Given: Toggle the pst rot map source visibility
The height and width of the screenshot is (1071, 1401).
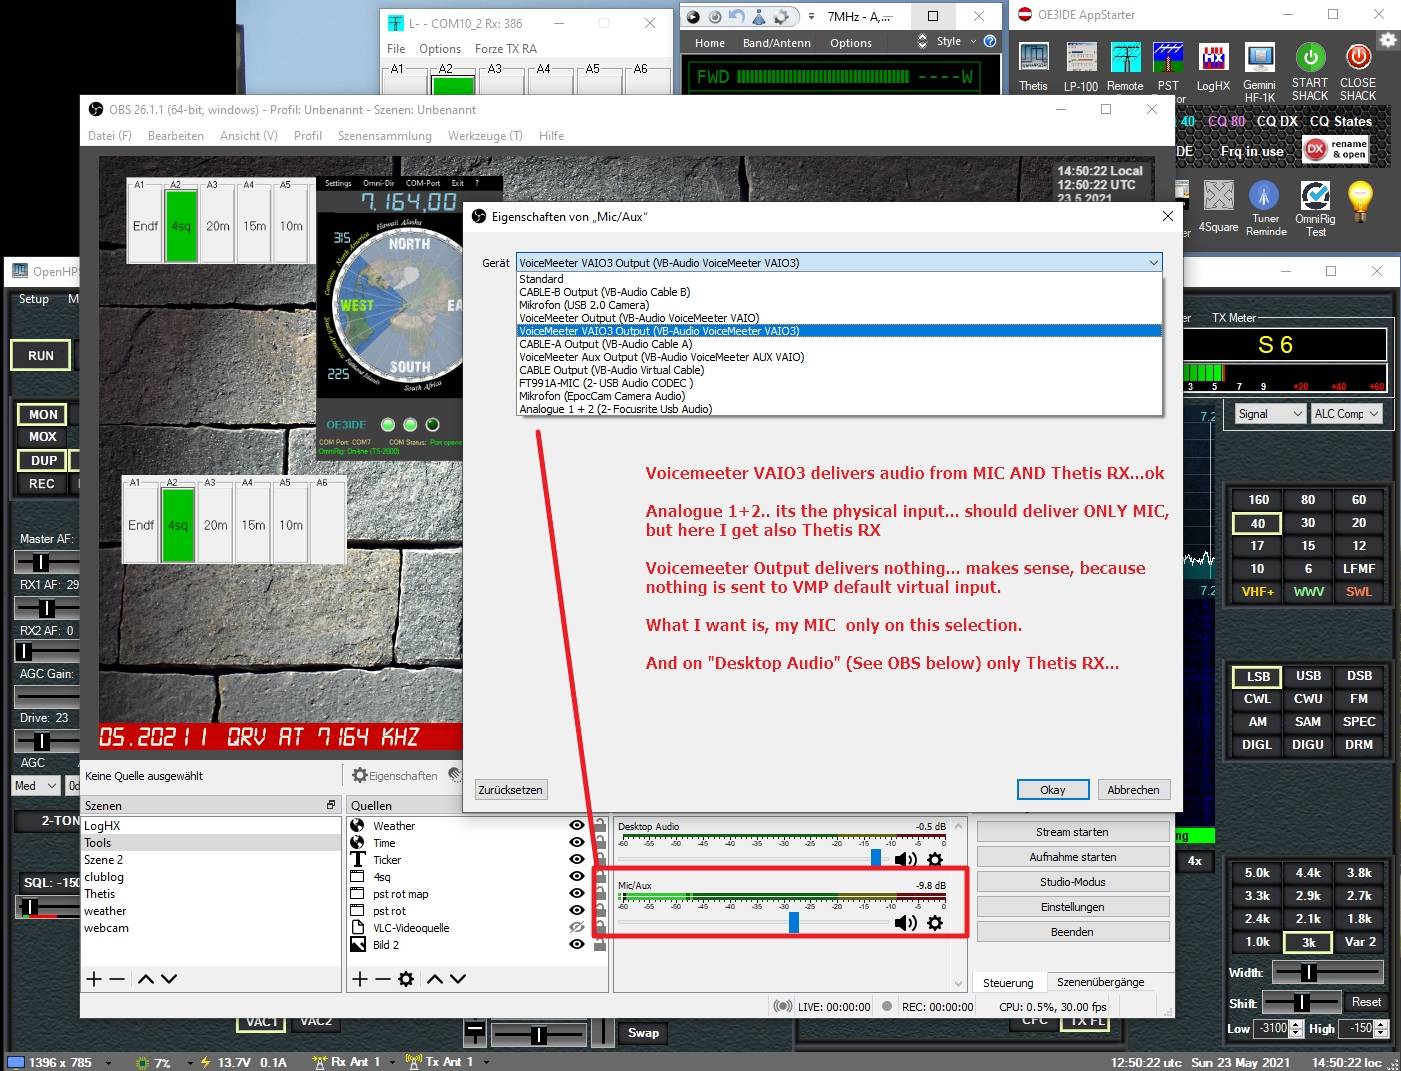Looking at the screenshot, I should pyautogui.click(x=576, y=894).
